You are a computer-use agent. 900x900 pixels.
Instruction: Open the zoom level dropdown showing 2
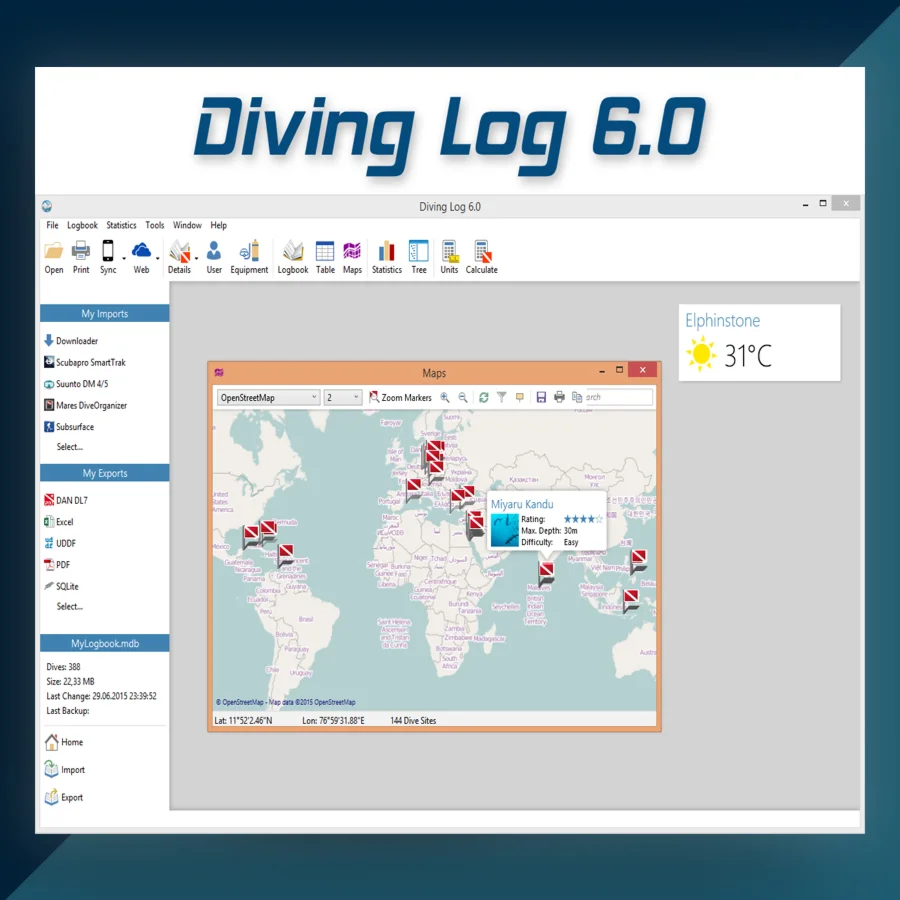[340, 397]
